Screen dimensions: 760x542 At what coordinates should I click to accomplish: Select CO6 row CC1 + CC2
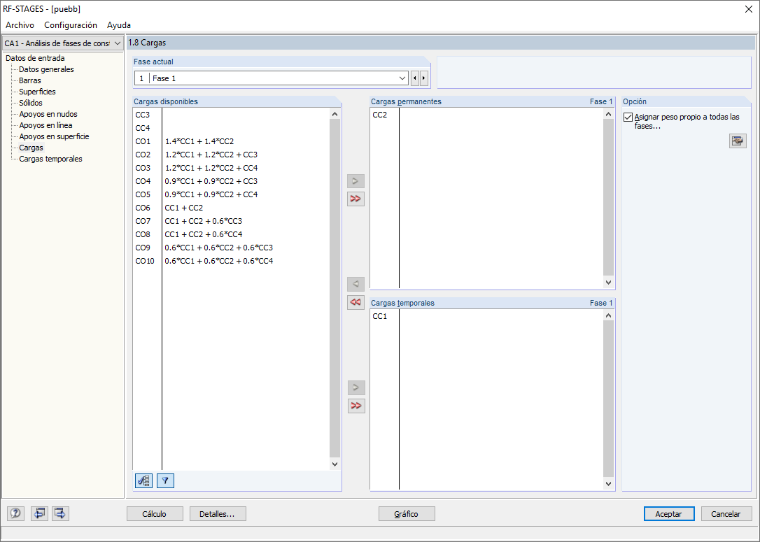[x=232, y=207]
